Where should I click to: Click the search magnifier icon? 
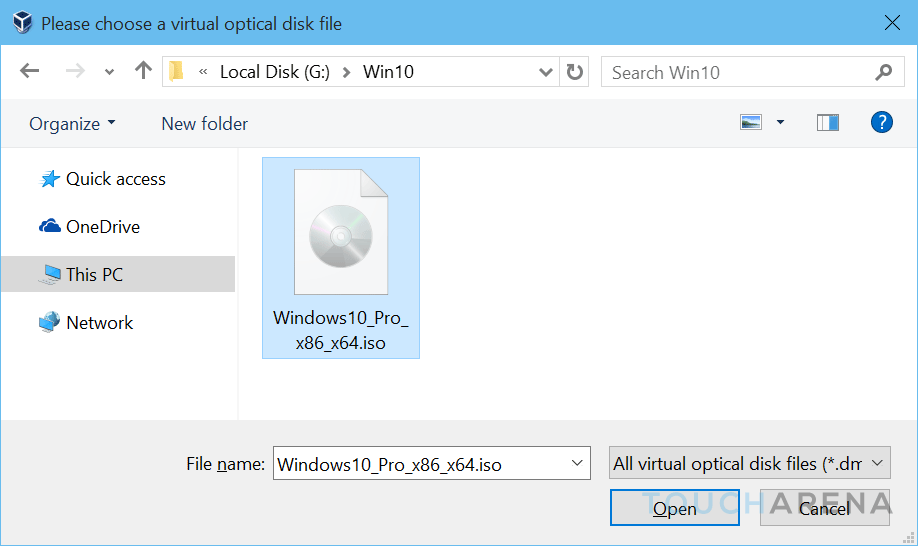coord(883,72)
